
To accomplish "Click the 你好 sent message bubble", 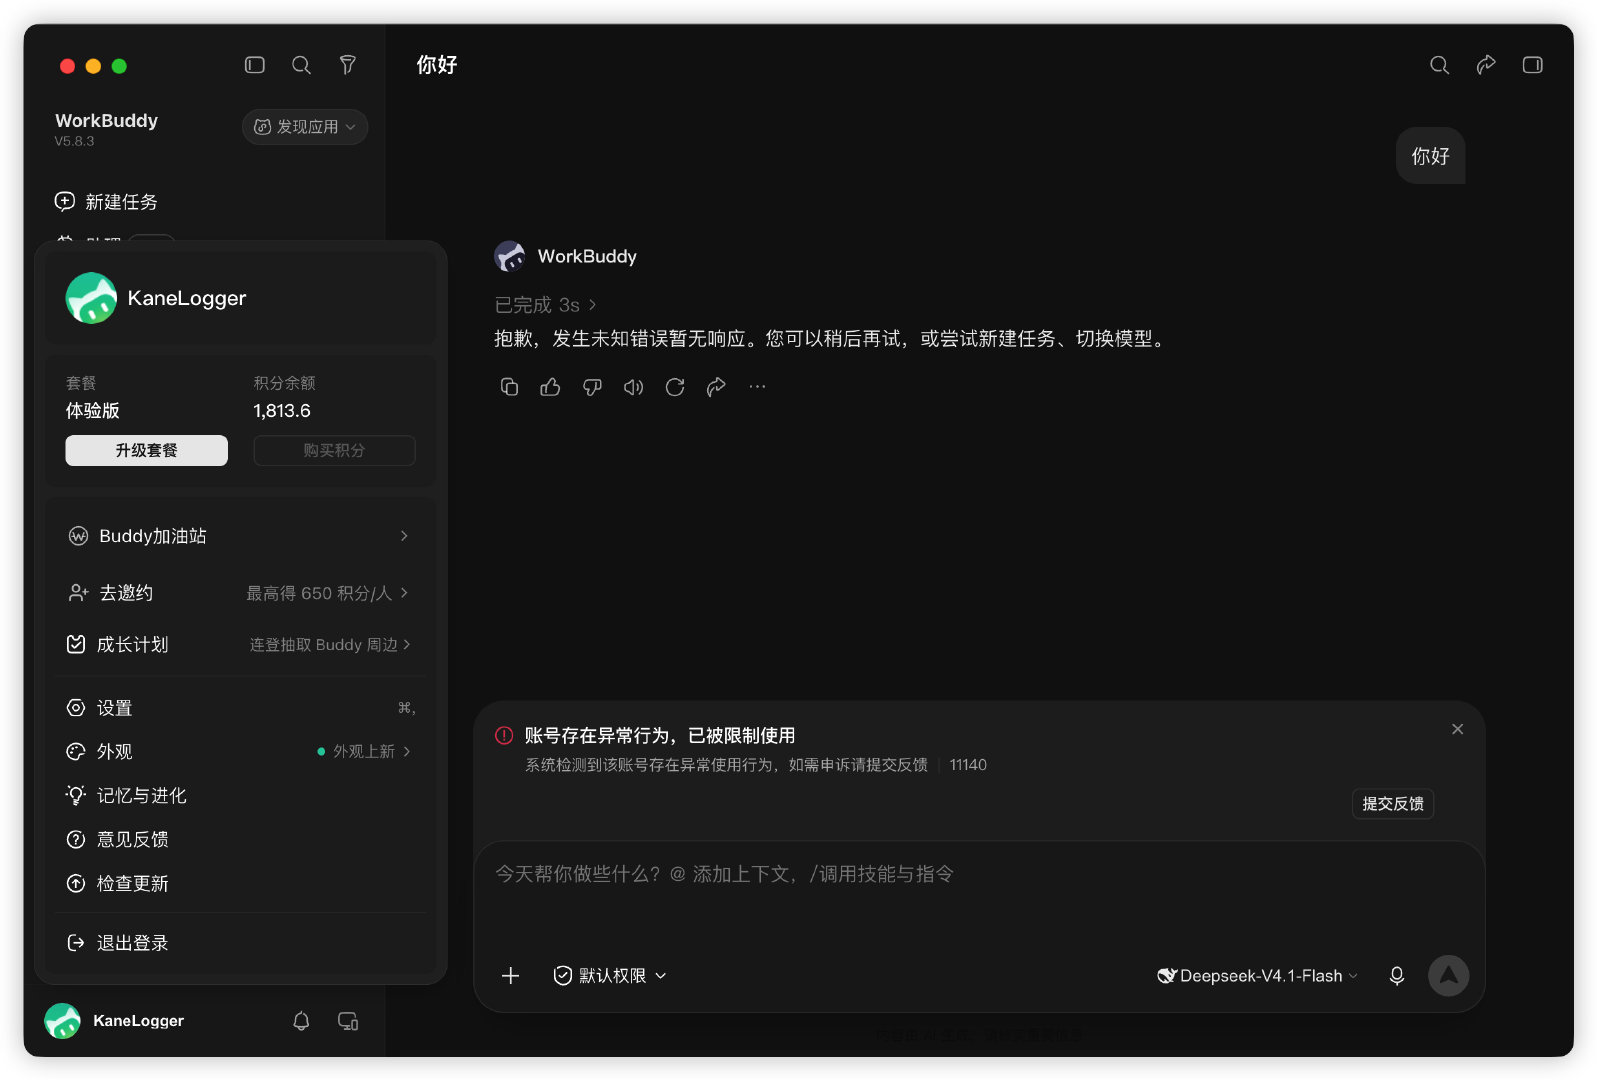I will click(x=1430, y=156).
